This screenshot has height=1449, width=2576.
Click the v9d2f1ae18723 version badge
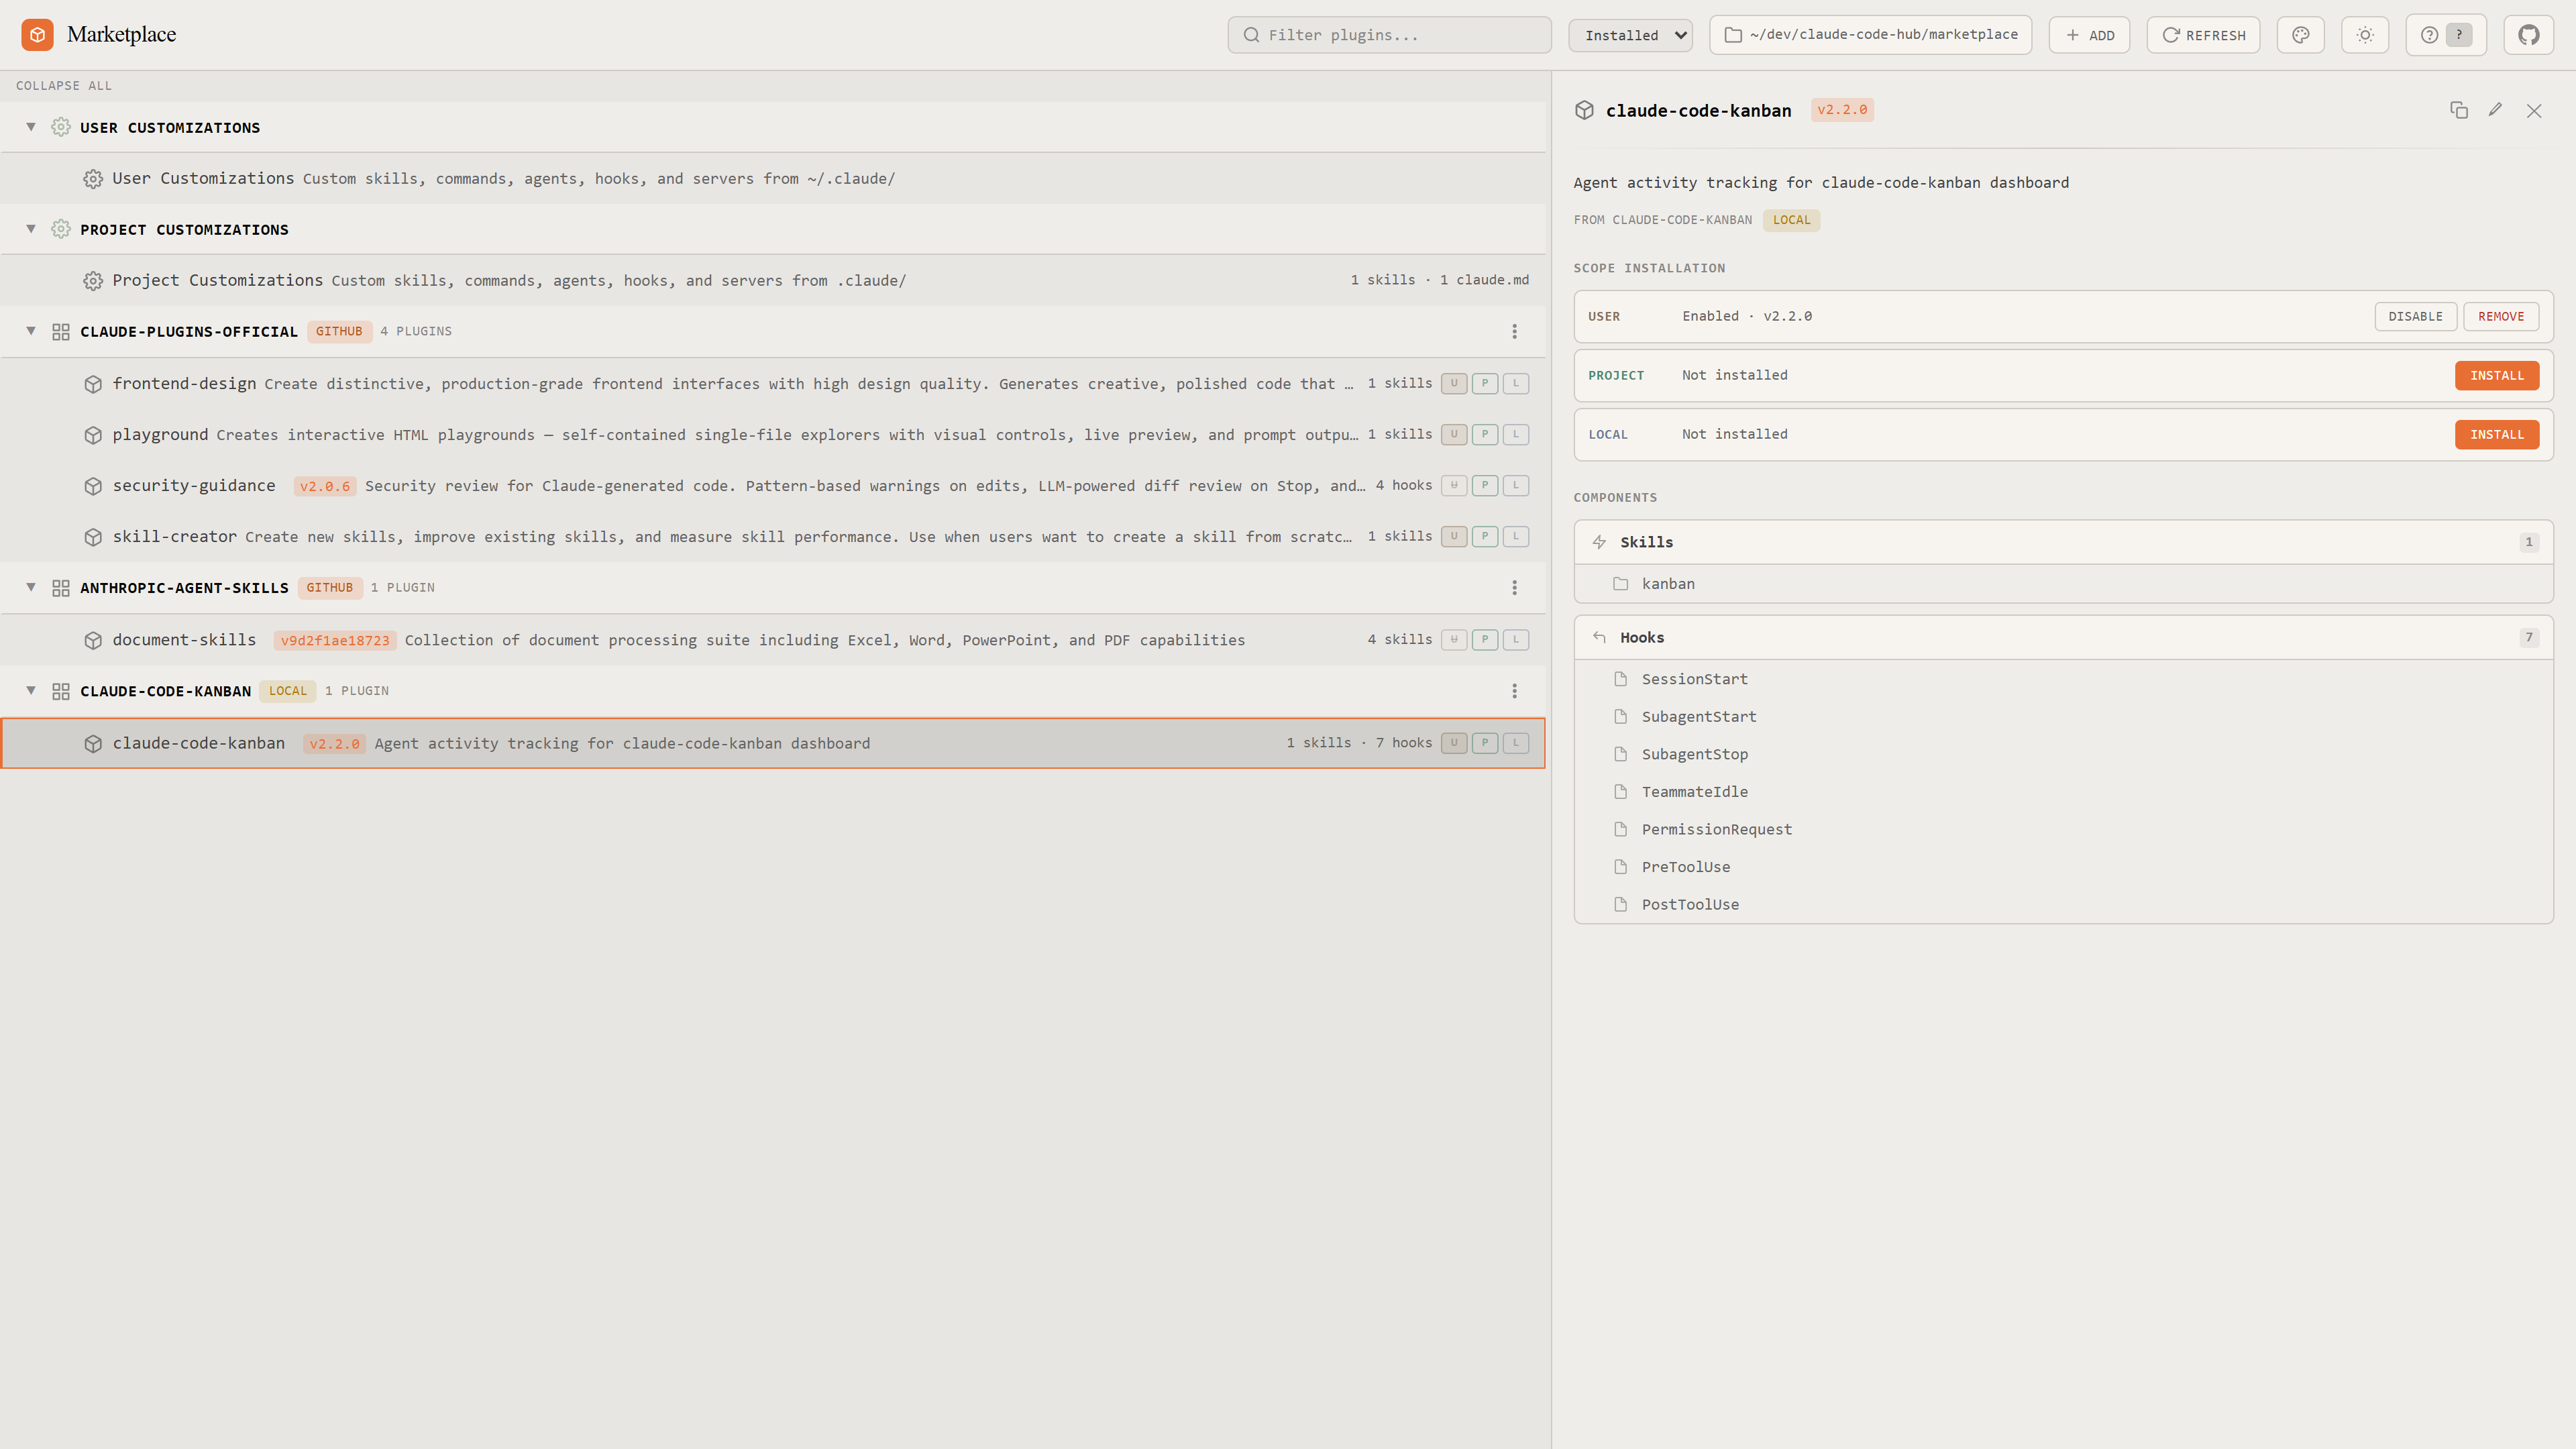(x=335, y=641)
